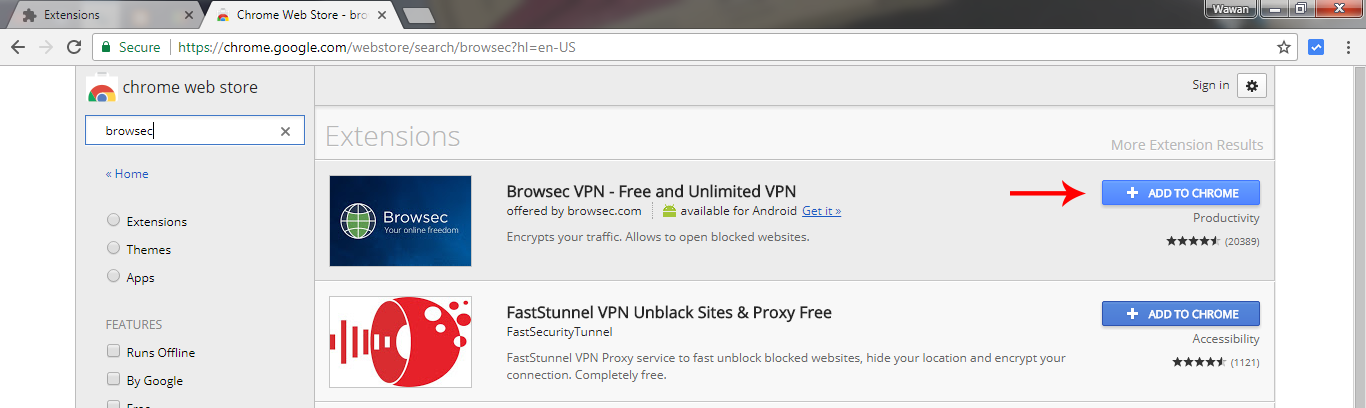Reload the current page
This screenshot has height=408, width=1366.
(x=74, y=47)
